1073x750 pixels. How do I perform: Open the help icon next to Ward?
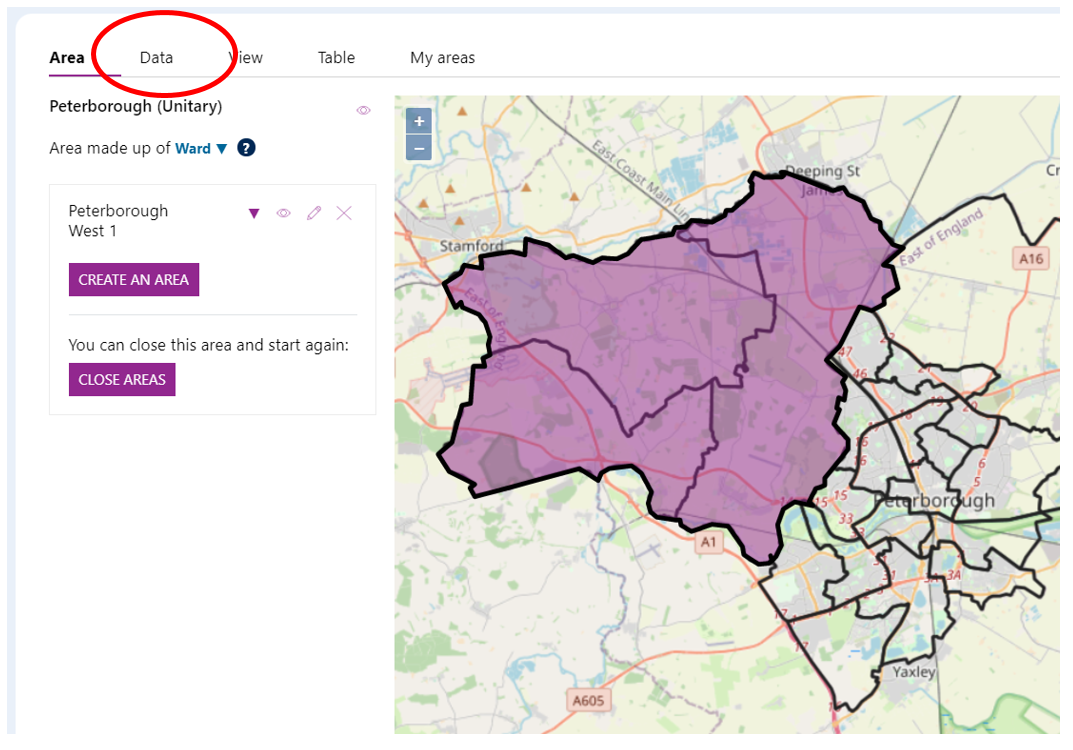tap(245, 147)
